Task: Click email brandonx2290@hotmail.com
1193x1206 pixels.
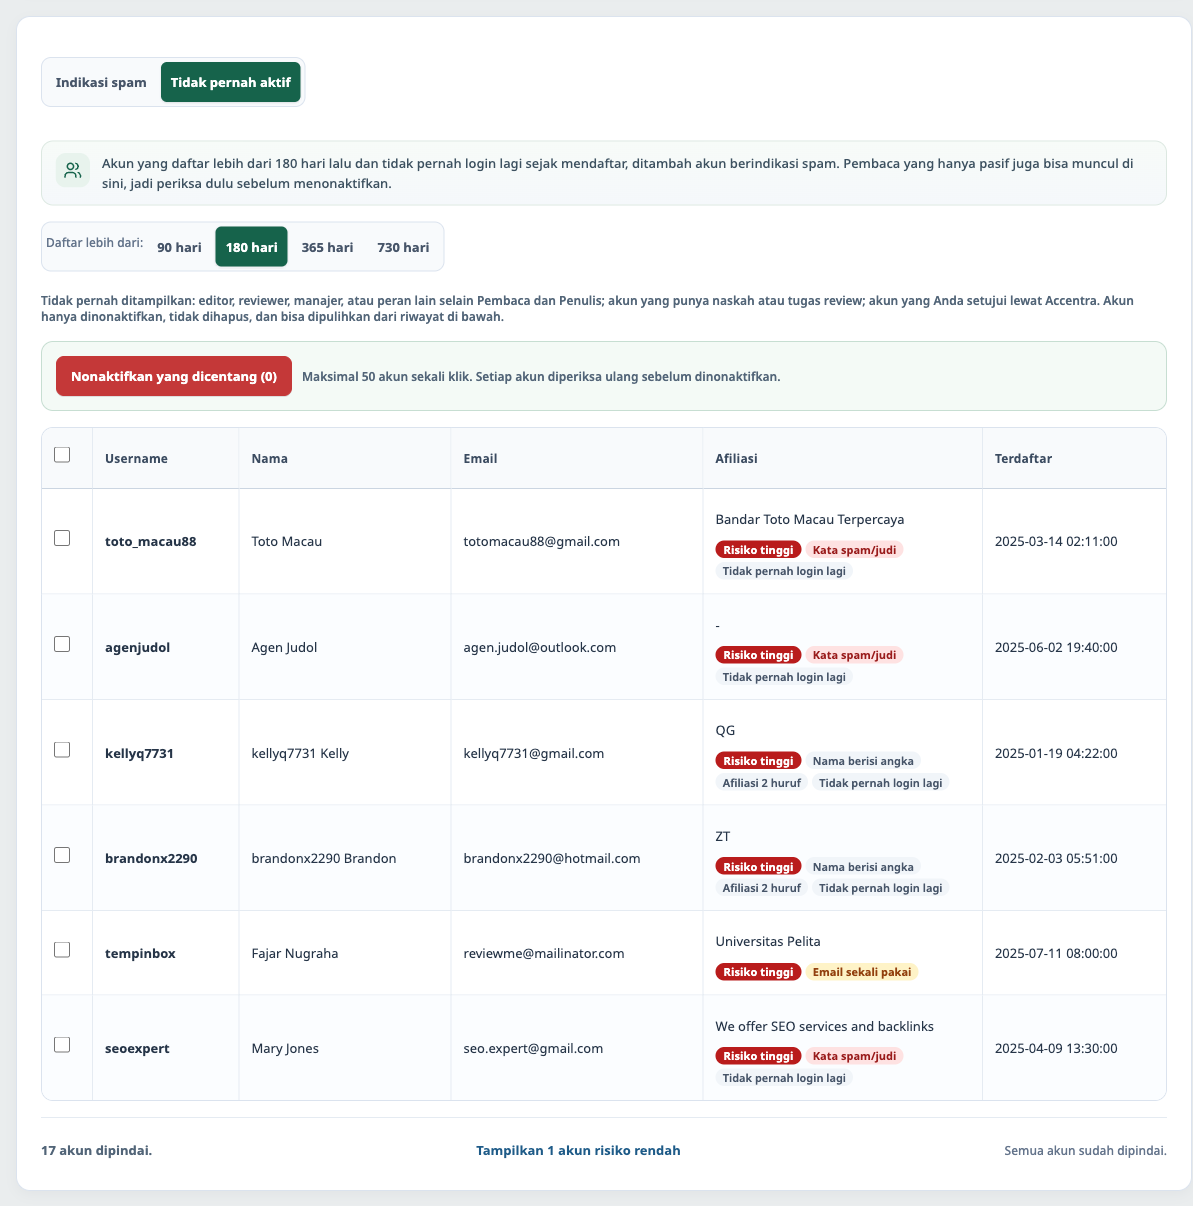Action: [552, 858]
